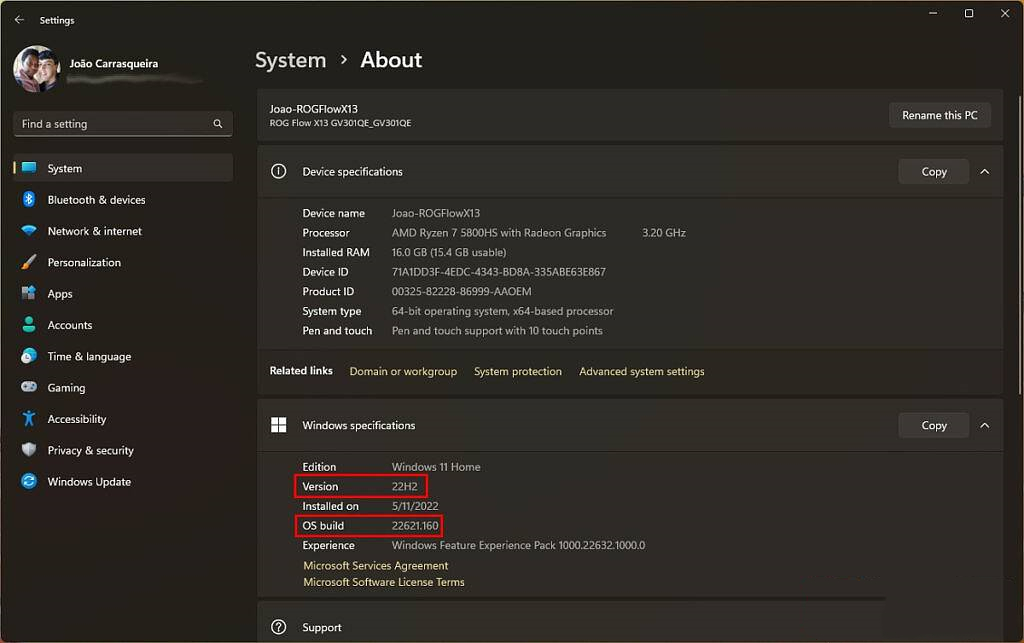This screenshot has height=643, width=1024.
Task: Open Accessibility settings
Action: coord(76,419)
